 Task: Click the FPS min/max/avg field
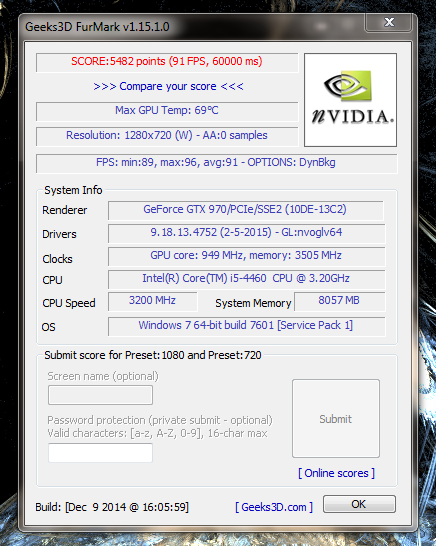pos(216,163)
